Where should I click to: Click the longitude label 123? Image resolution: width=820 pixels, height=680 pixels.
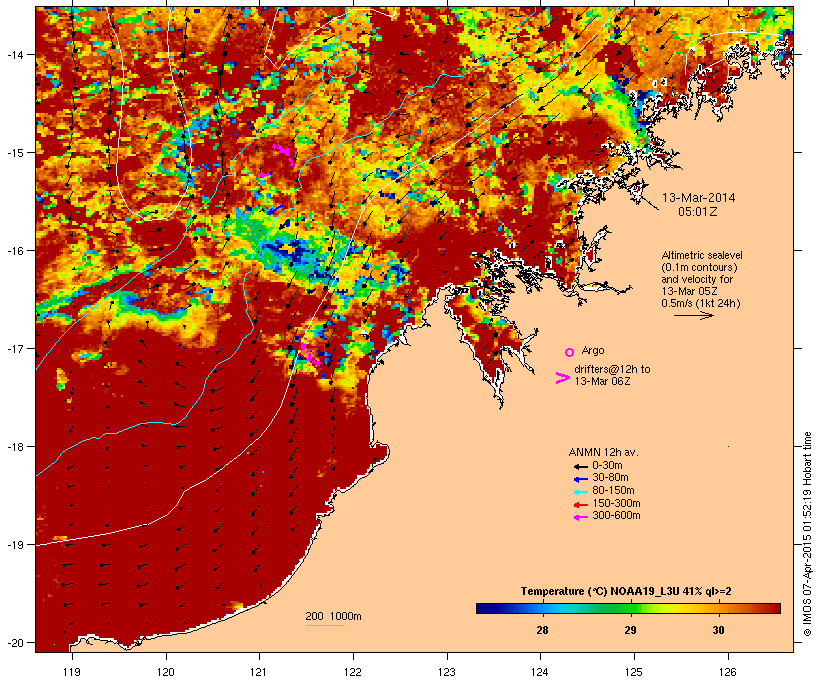pyautogui.click(x=447, y=672)
